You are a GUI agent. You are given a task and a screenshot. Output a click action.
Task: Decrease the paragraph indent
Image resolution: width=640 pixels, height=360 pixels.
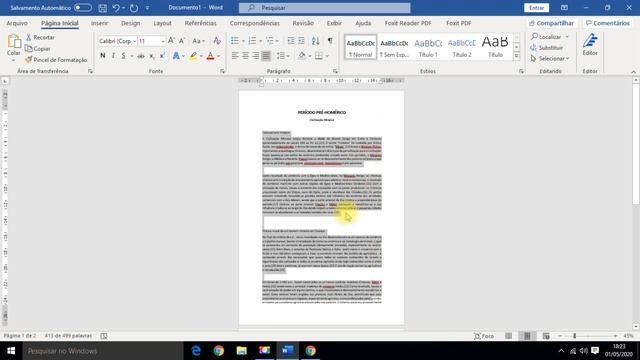pos(291,41)
